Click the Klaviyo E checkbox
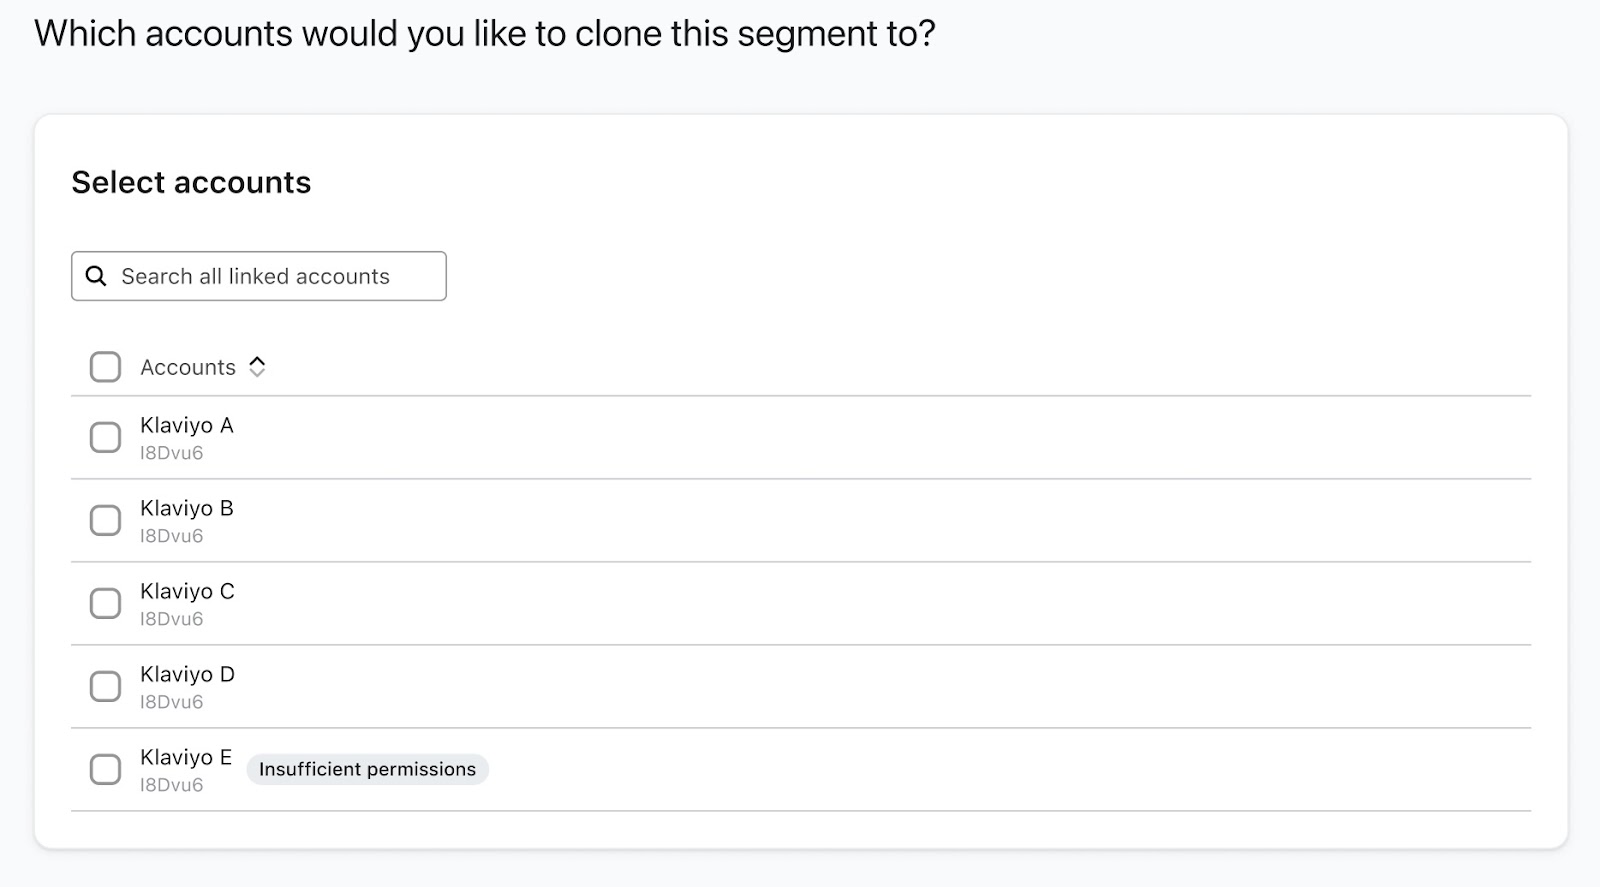 [105, 769]
